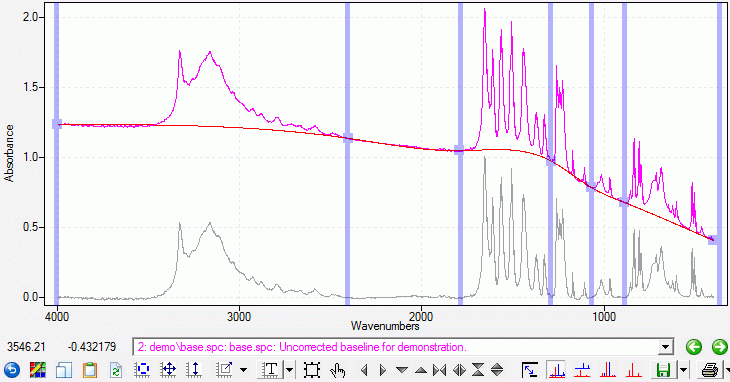This screenshot has width=730, height=382.
Task: Toggle the blue and red overlay peaks mode
Action: [608, 370]
